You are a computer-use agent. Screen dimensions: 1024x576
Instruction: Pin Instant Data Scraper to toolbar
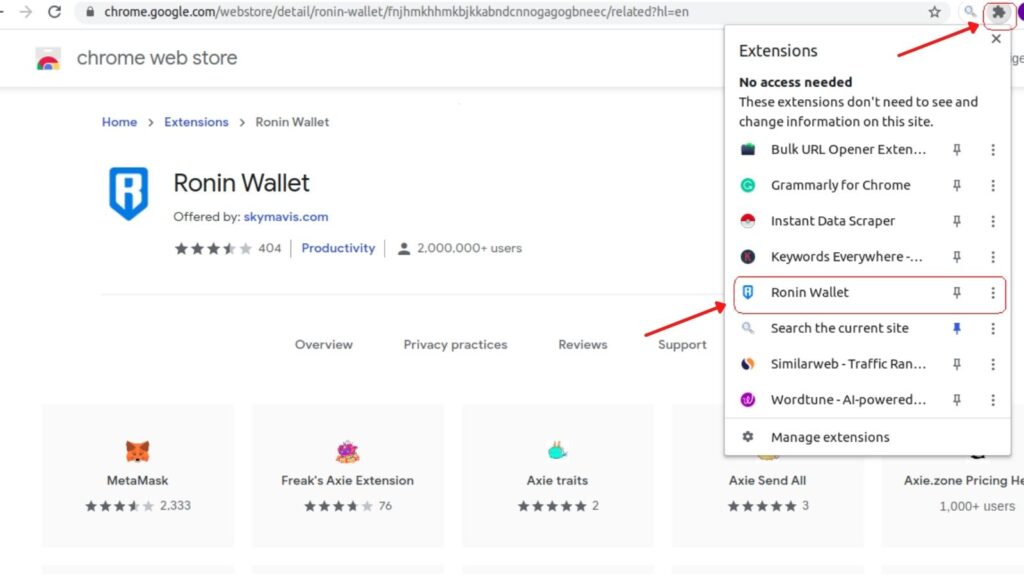tap(957, 221)
